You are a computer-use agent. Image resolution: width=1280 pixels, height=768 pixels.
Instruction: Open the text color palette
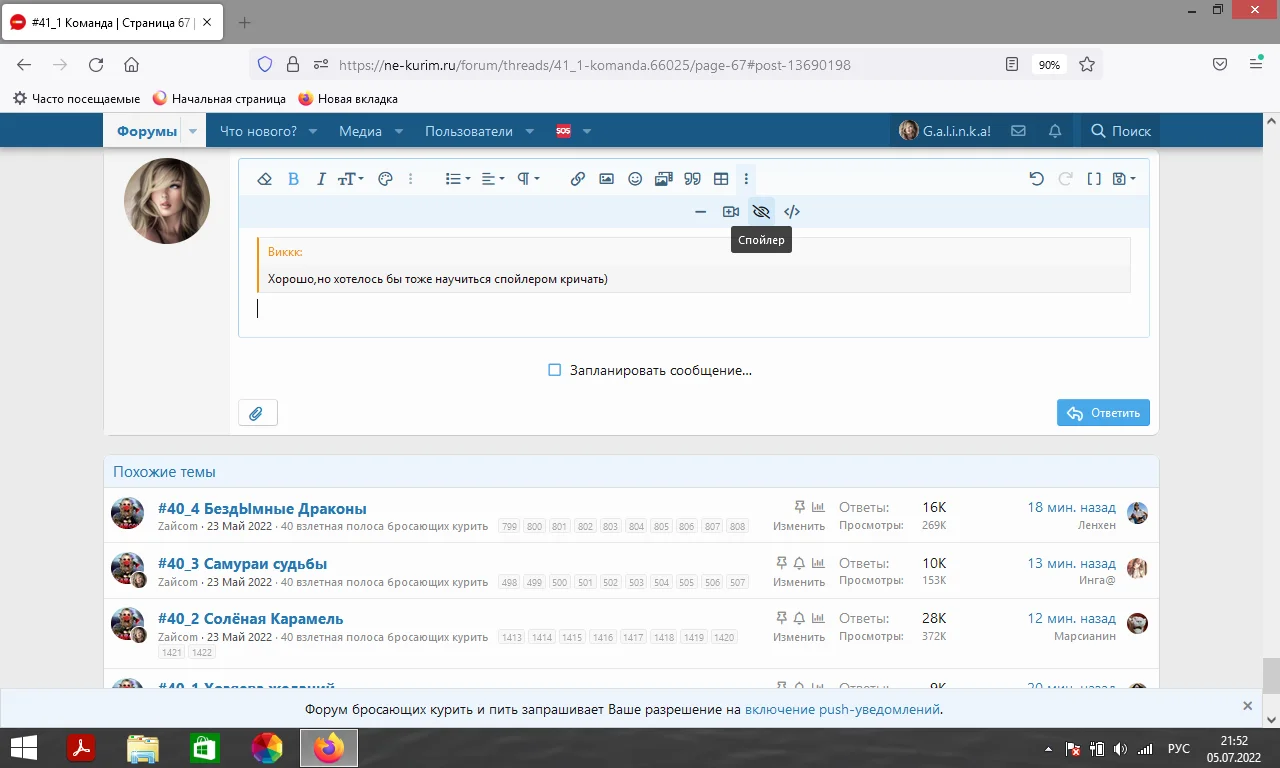[385, 179]
